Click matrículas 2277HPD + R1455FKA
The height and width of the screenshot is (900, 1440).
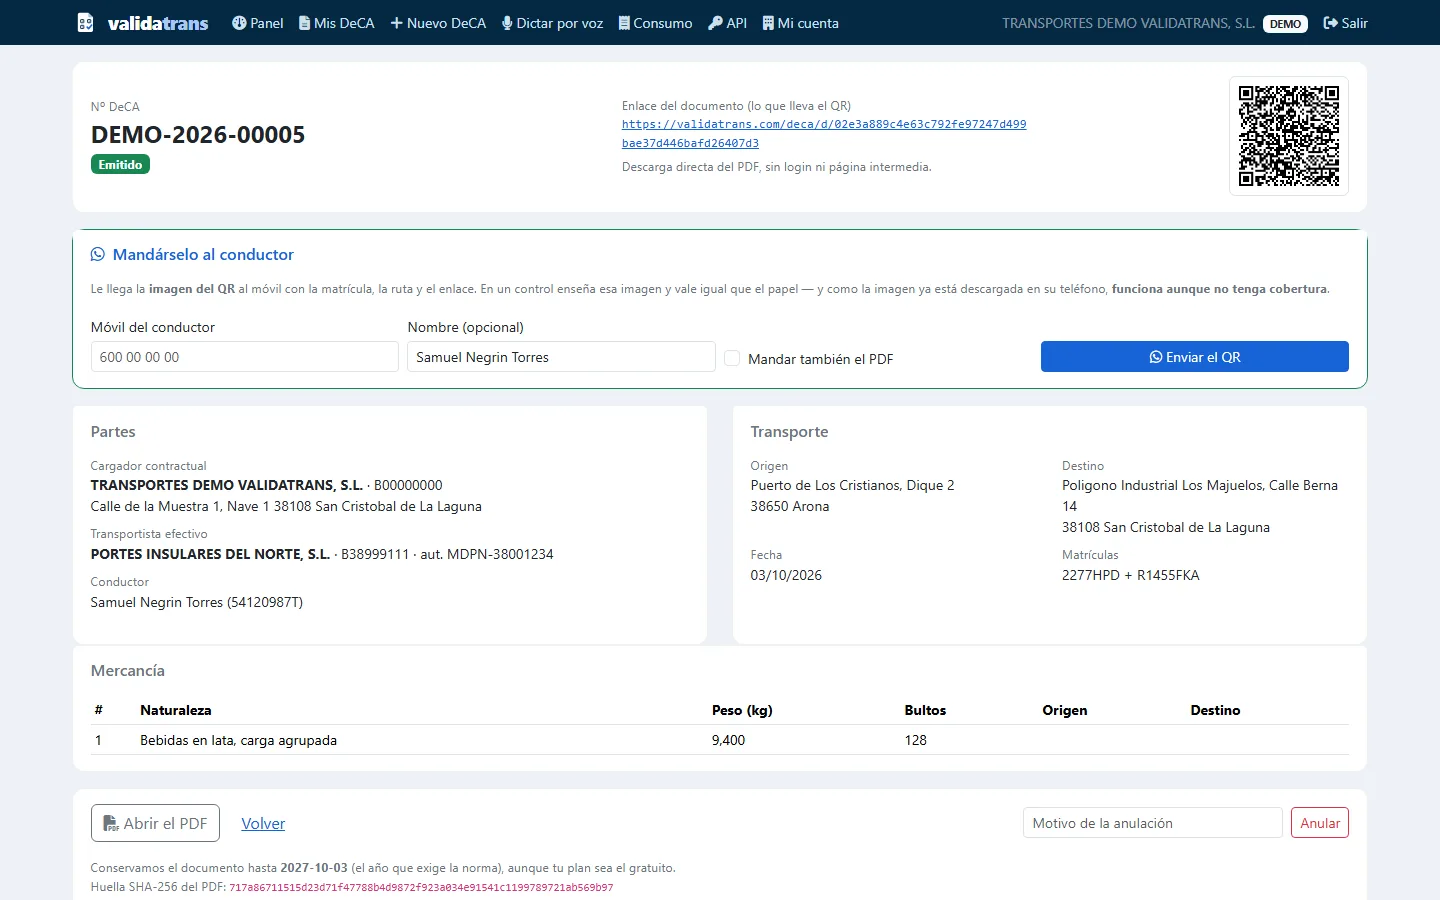pyautogui.click(x=1131, y=575)
